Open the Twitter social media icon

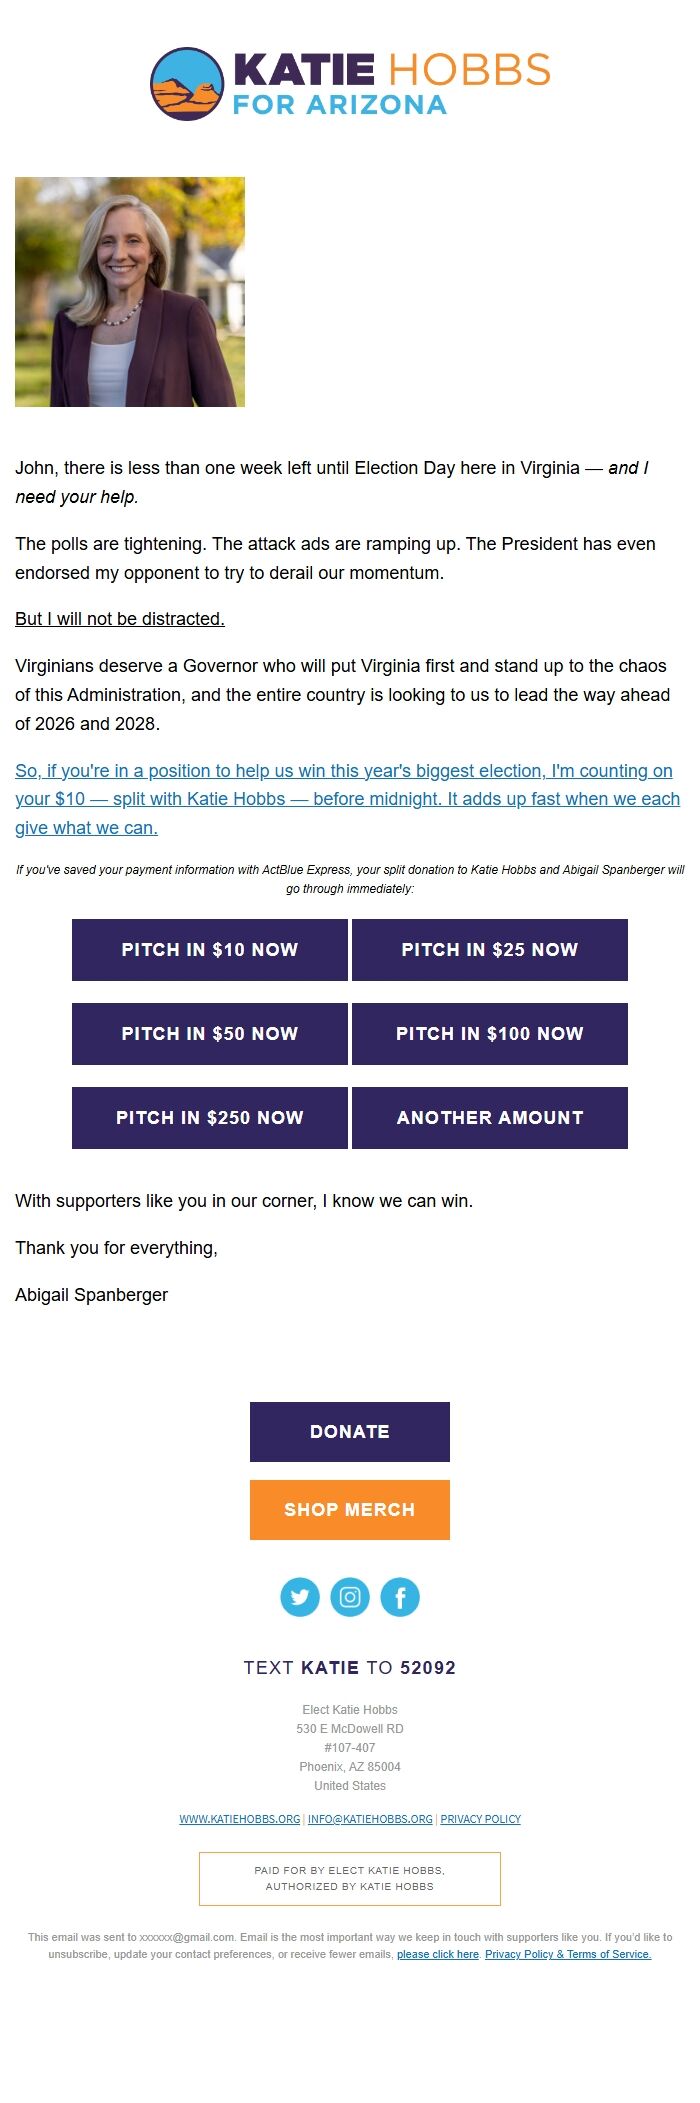300,1597
